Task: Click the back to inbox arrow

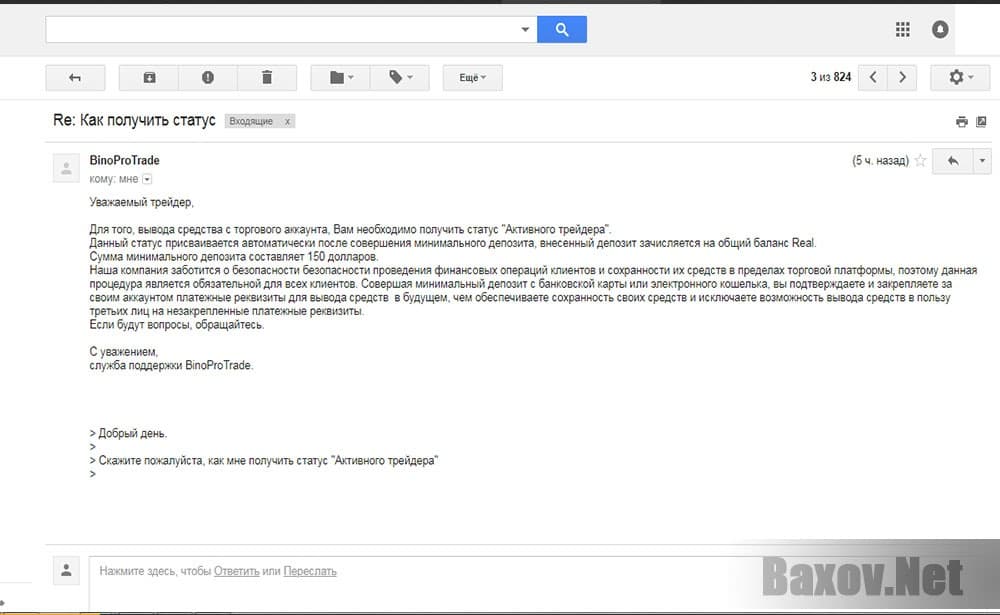Action: tap(74, 77)
